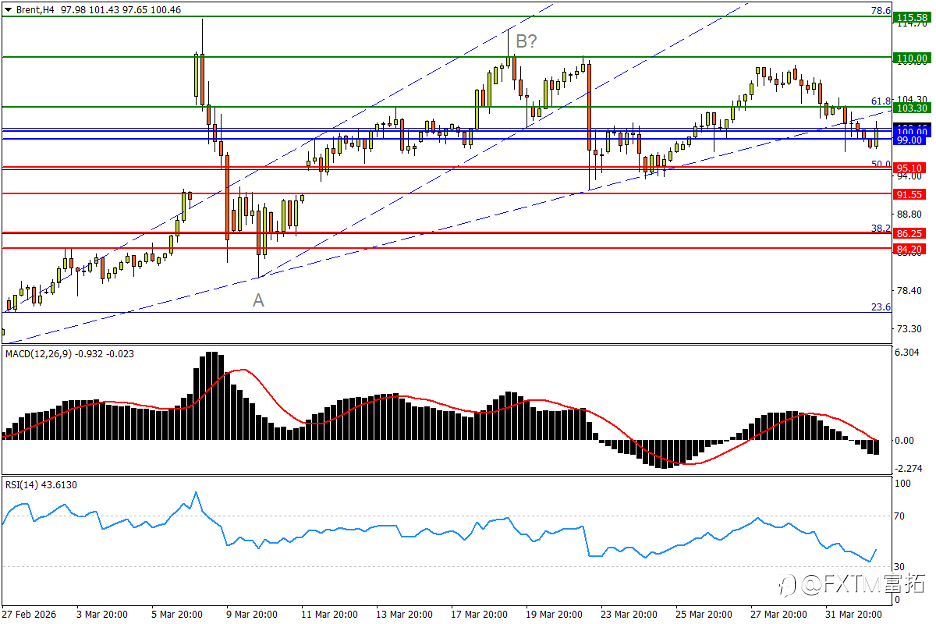Image resolution: width=936 pixels, height=624 pixels.
Task: Select the wave label B? on chart
Action: click(526, 41)
